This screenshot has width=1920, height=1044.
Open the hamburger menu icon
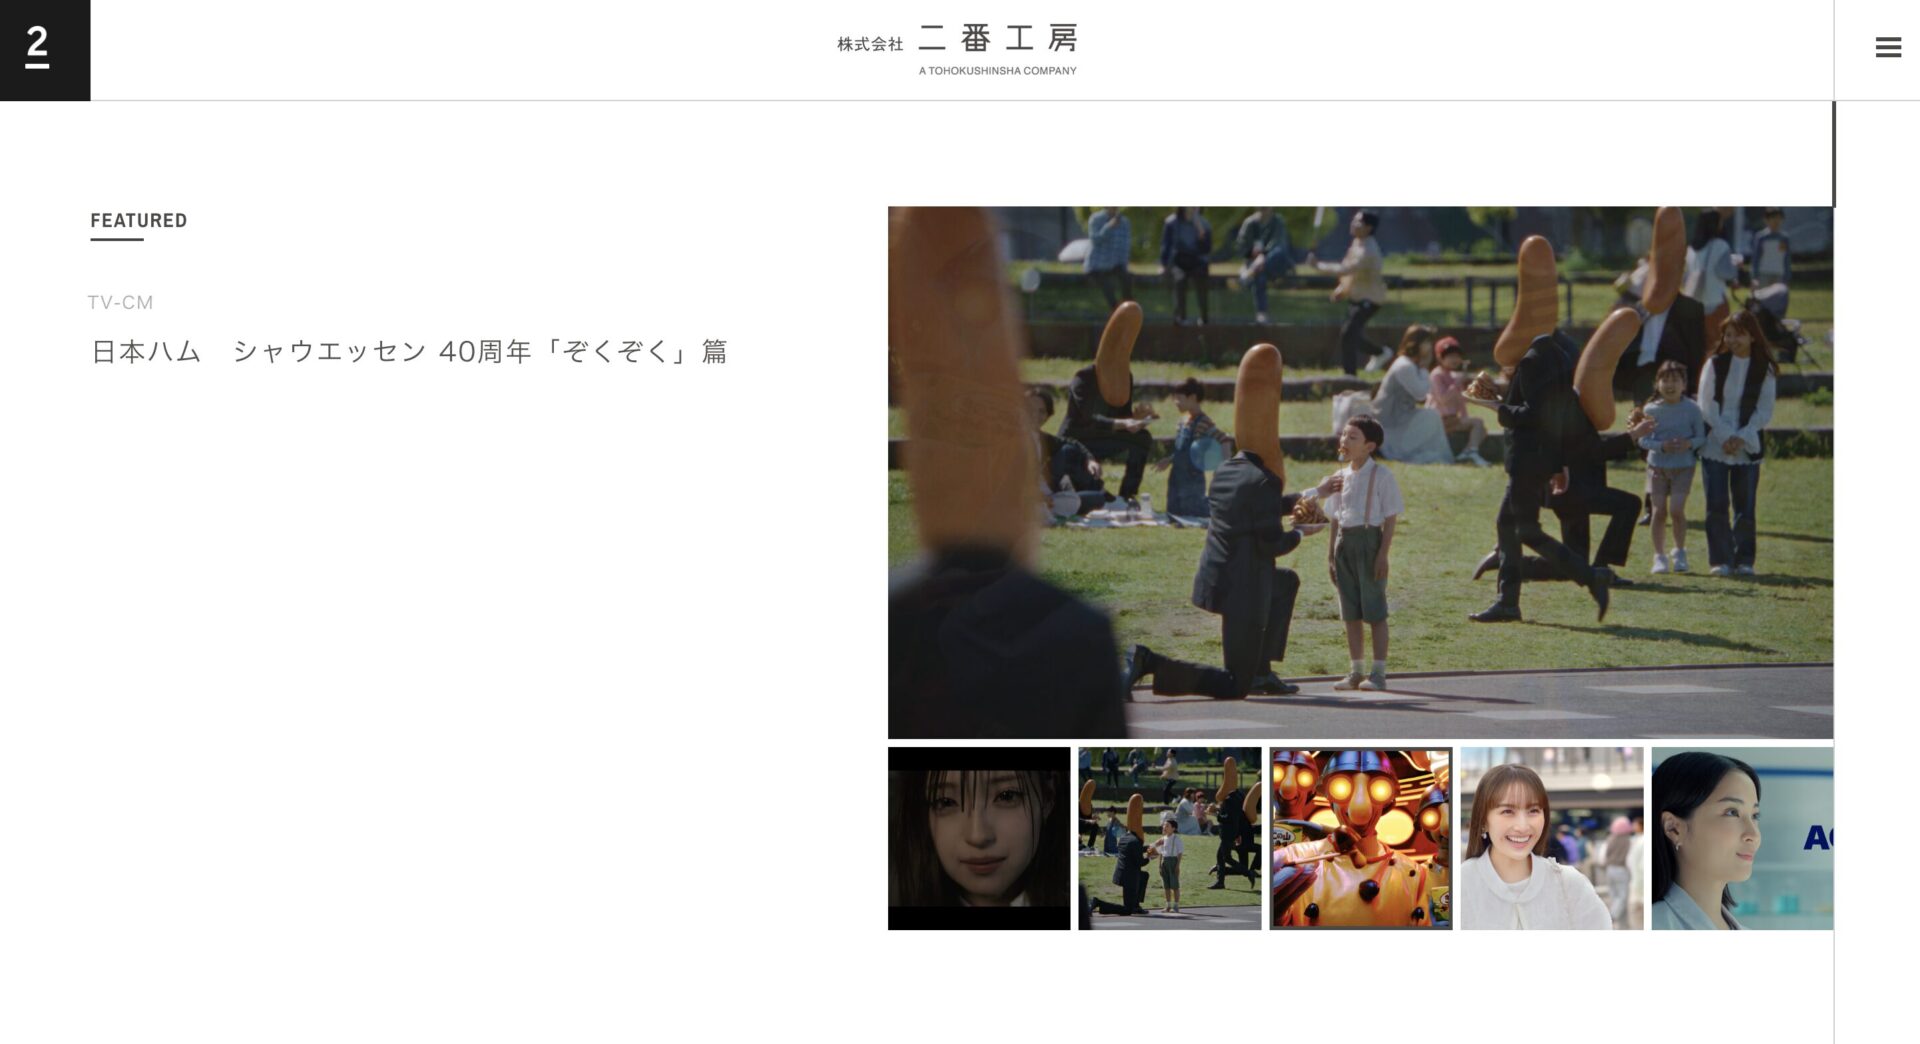[1887, 47]
